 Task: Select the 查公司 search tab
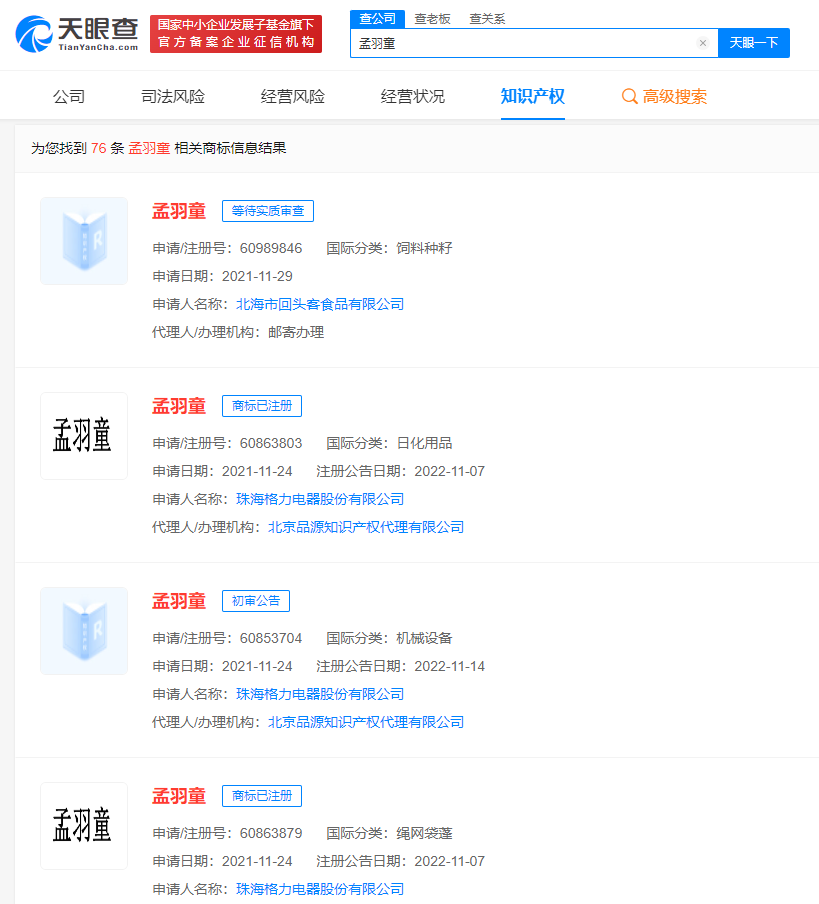click(378, 19)
